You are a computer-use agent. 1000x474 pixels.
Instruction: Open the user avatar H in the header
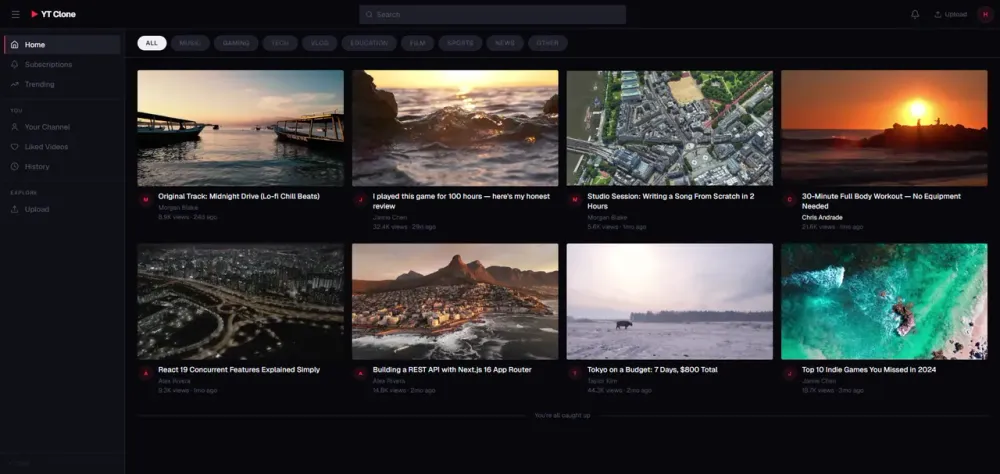click(985, 15)
